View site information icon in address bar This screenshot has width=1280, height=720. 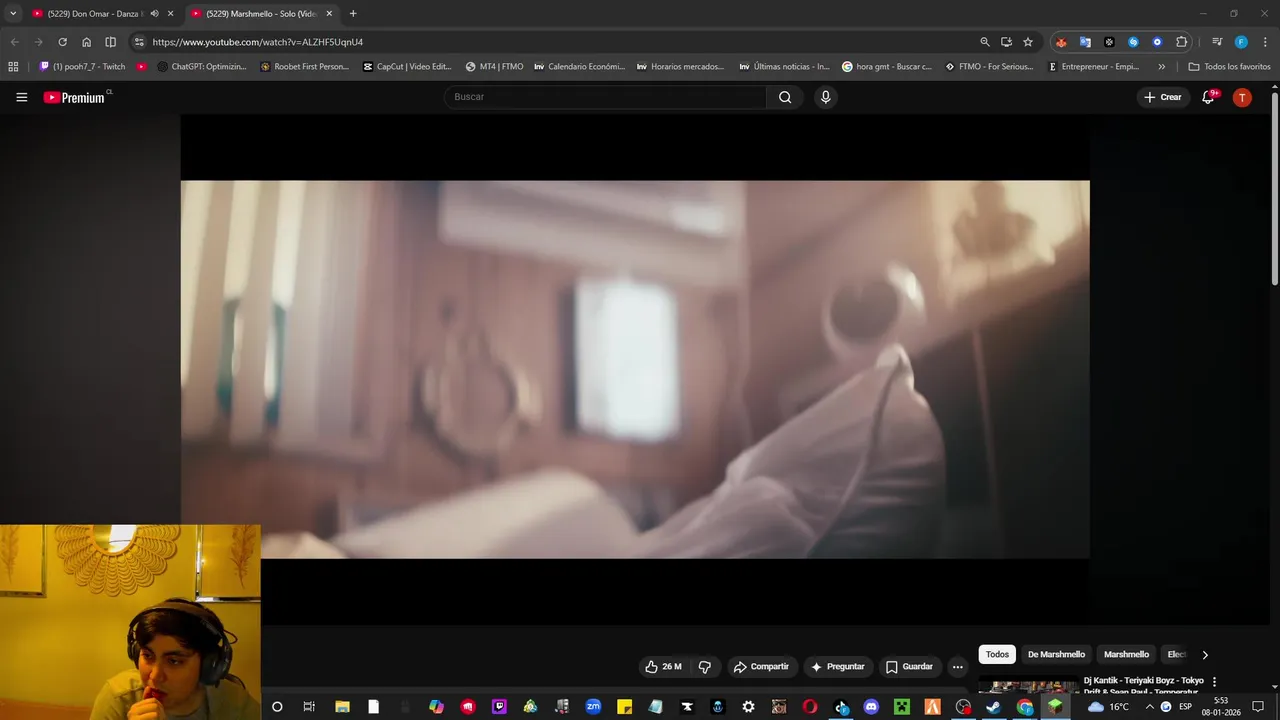139,42
